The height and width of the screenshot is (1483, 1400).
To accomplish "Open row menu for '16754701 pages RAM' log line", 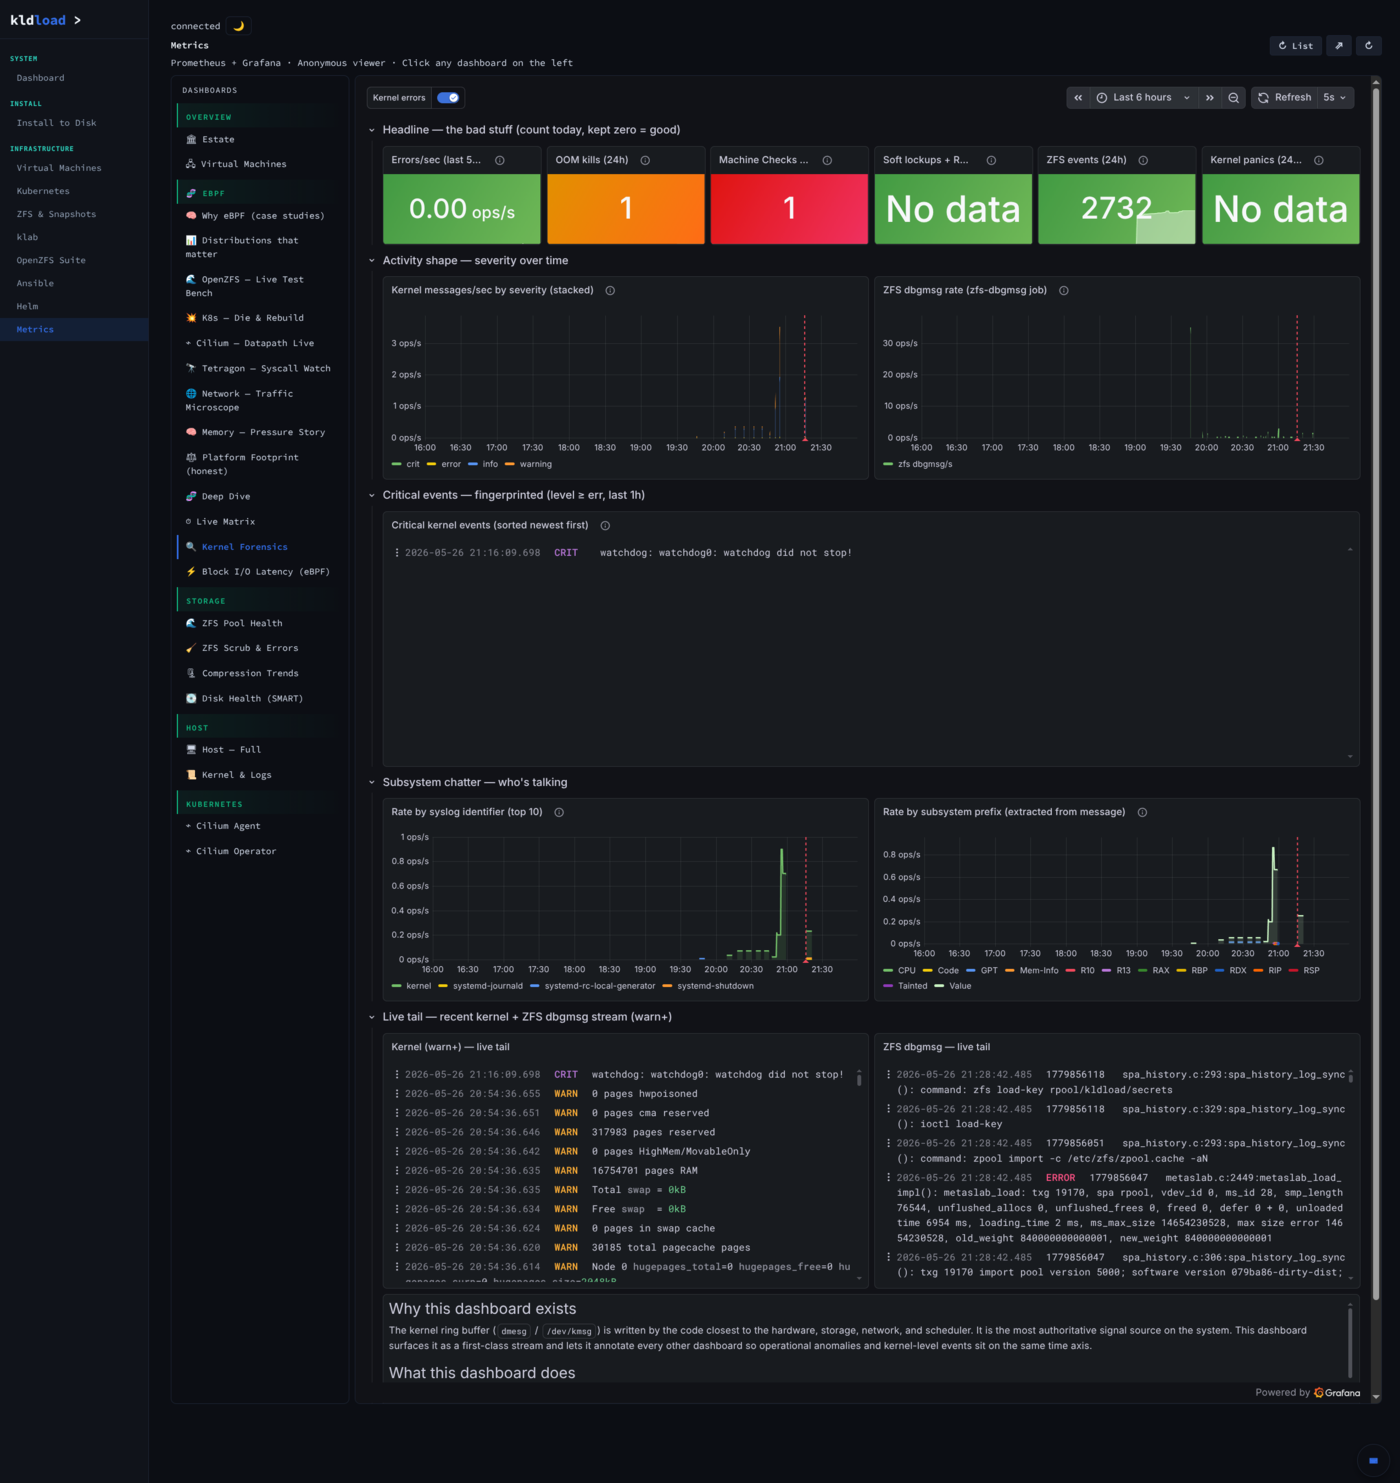I will coord(397,1171).
